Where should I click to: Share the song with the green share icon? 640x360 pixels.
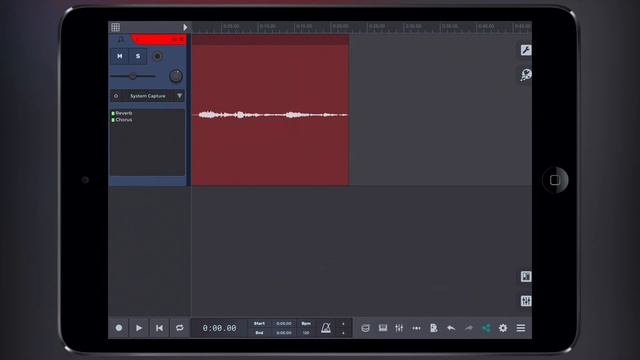pos(486,328)
